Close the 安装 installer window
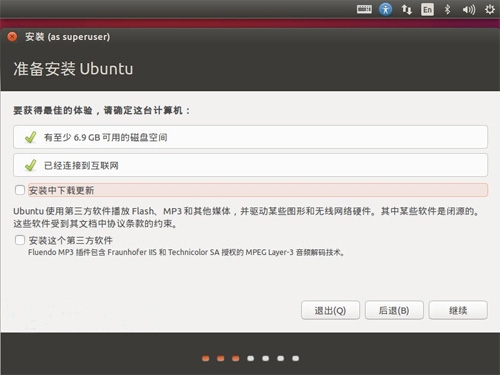The height and width of the screenshot is (375, 500). (12, 36)
